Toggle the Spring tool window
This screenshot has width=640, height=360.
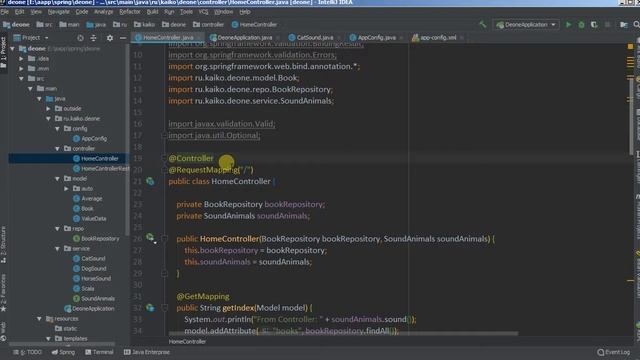point(63,352)
